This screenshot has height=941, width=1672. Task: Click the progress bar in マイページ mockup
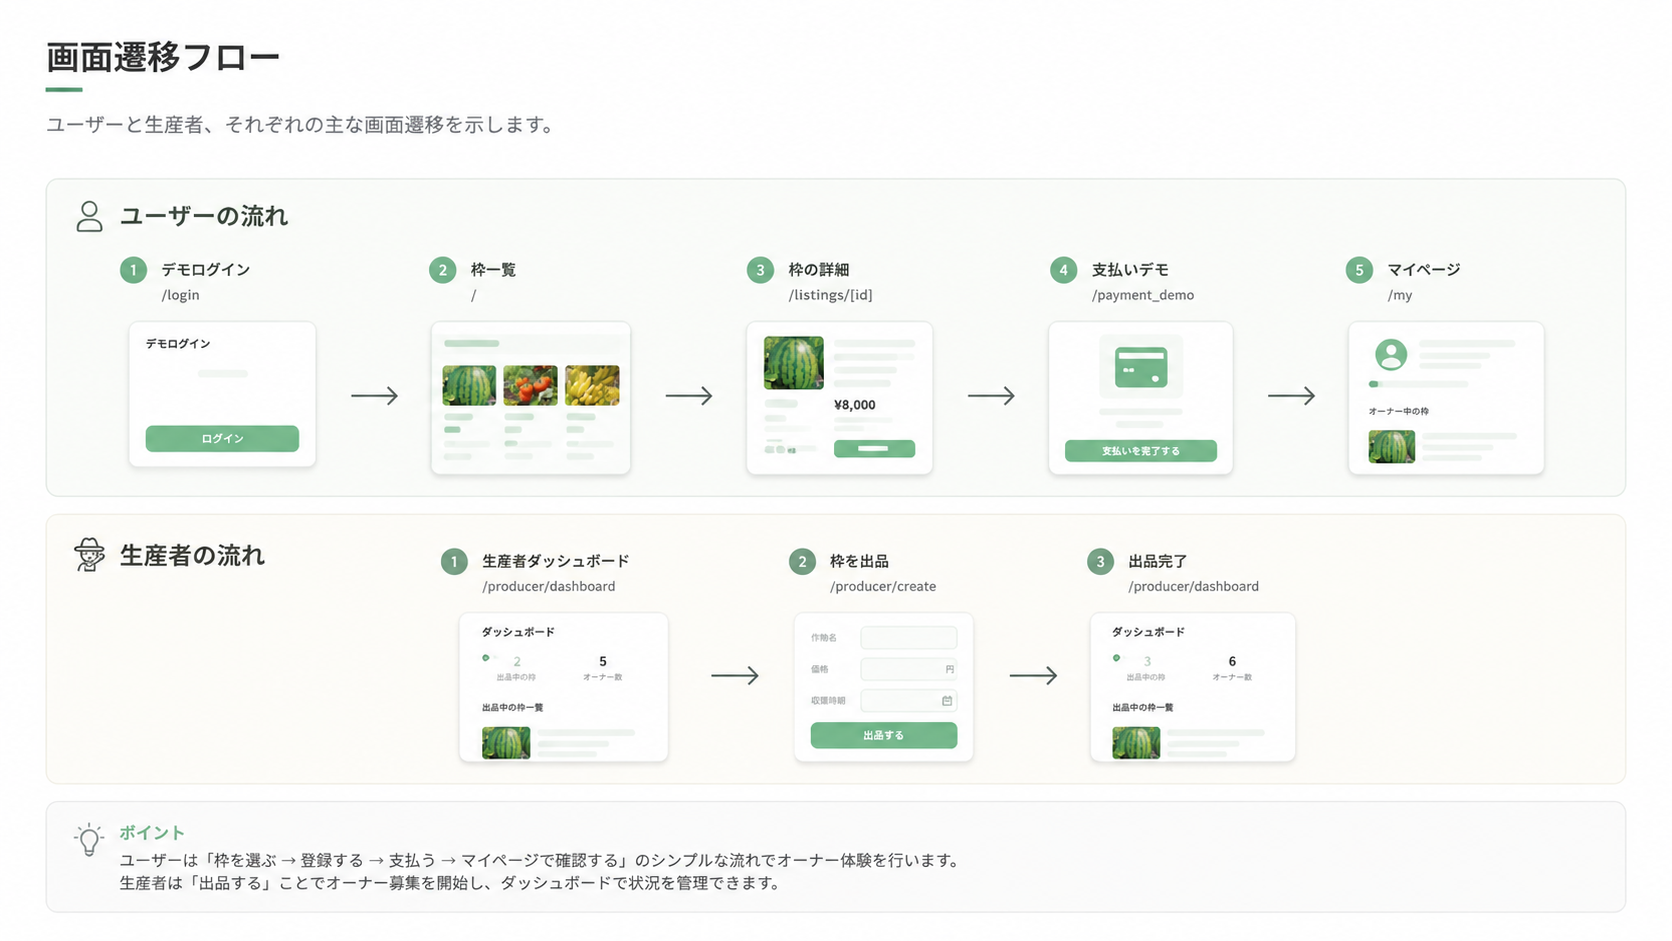1418,384
